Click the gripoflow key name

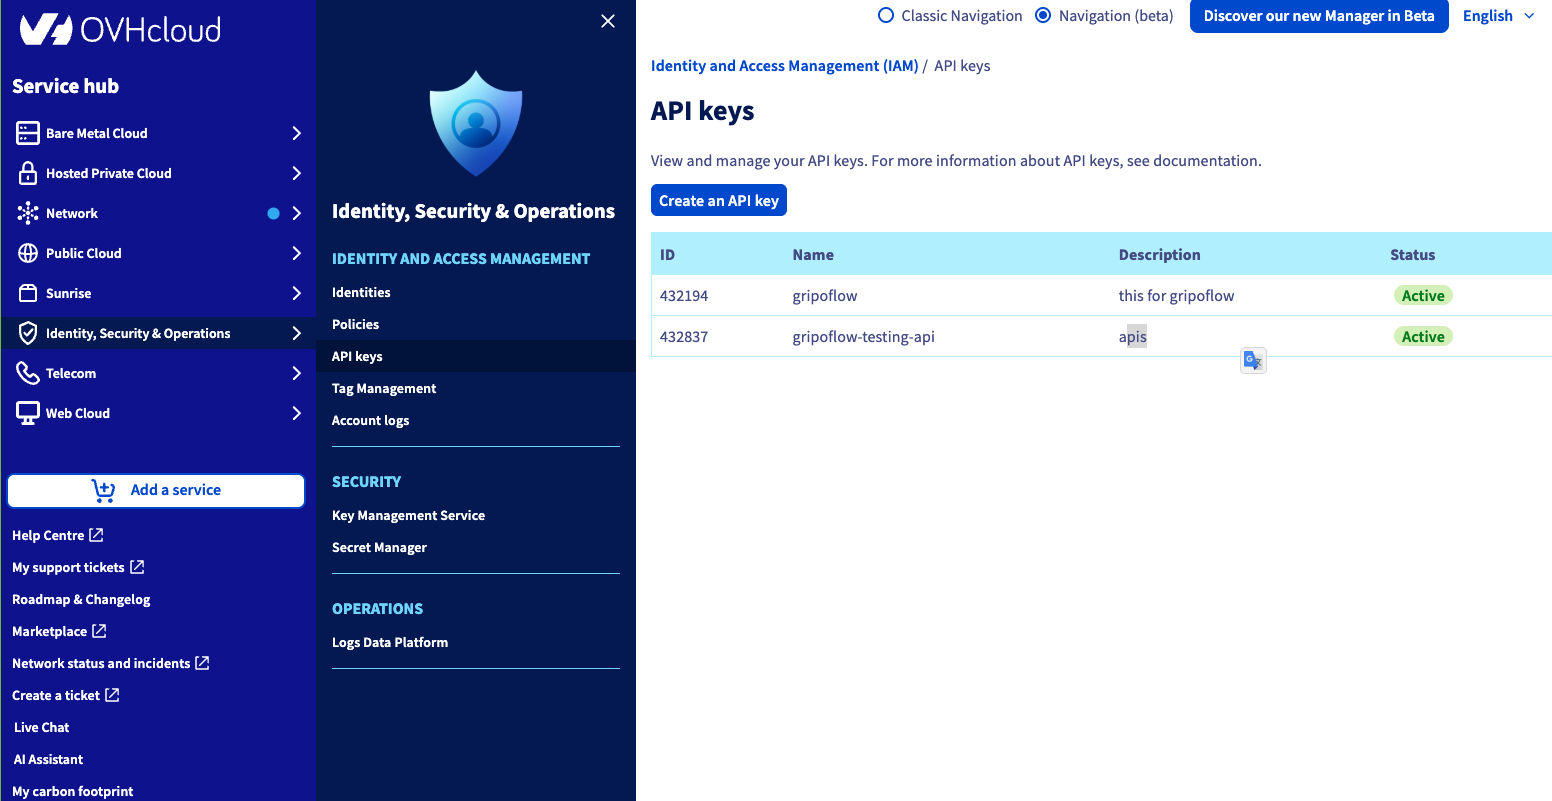825,296
